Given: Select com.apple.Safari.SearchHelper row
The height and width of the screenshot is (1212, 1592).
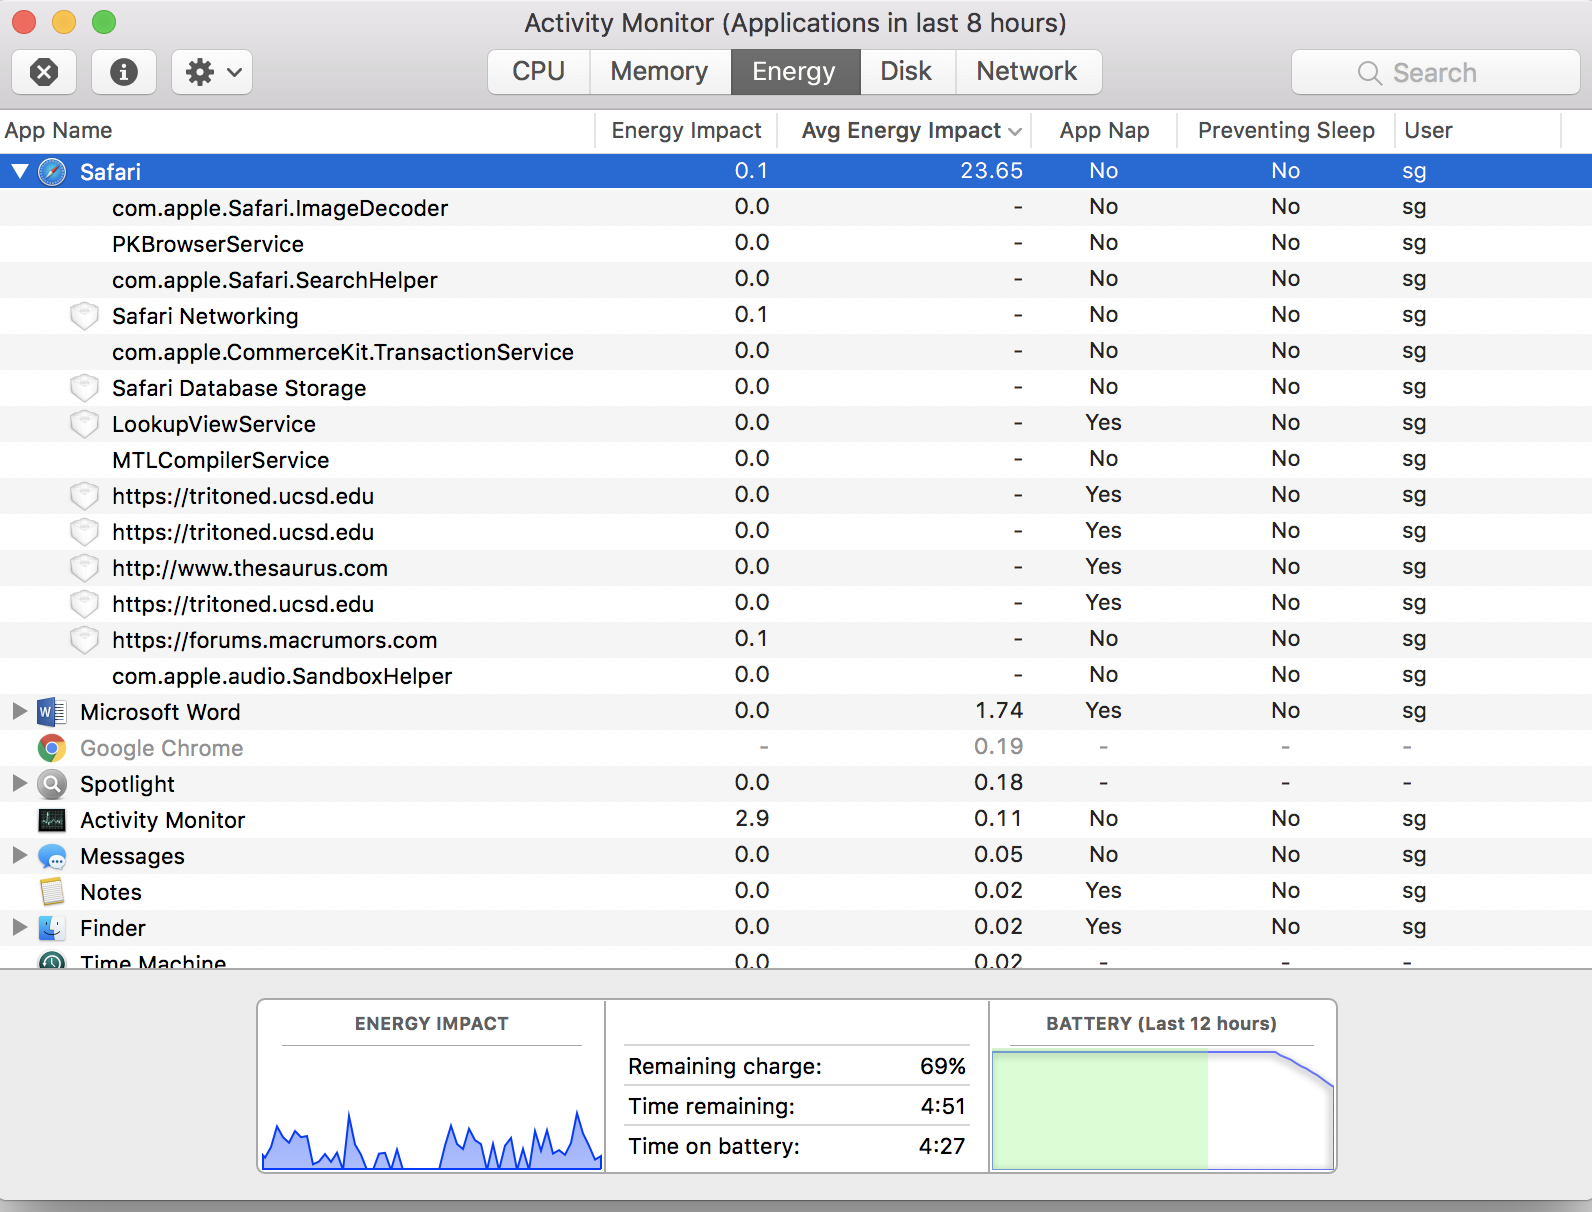Looking at the screenshot, I should click(x=796, y=280).
